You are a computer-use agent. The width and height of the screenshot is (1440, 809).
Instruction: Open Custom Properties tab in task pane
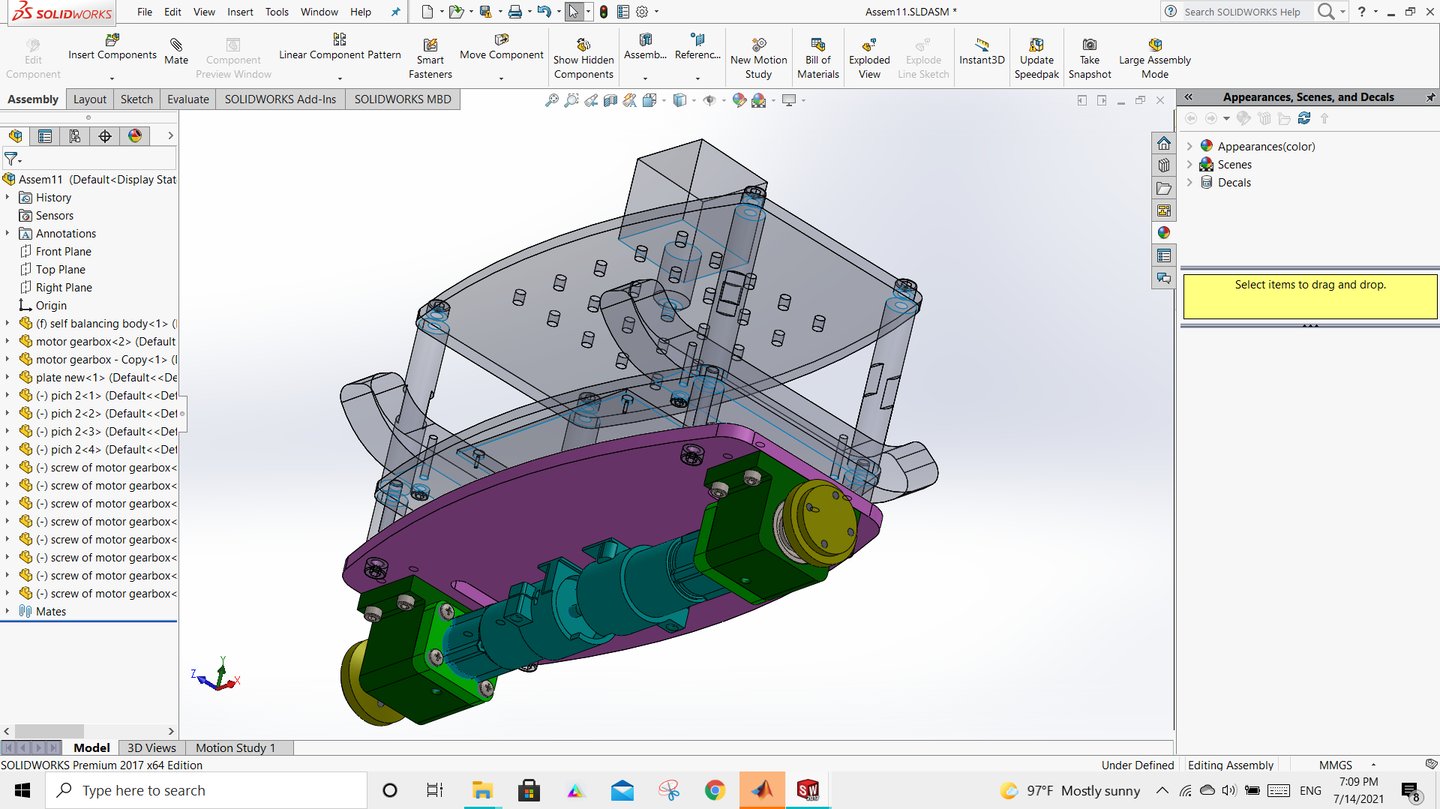1164,256
